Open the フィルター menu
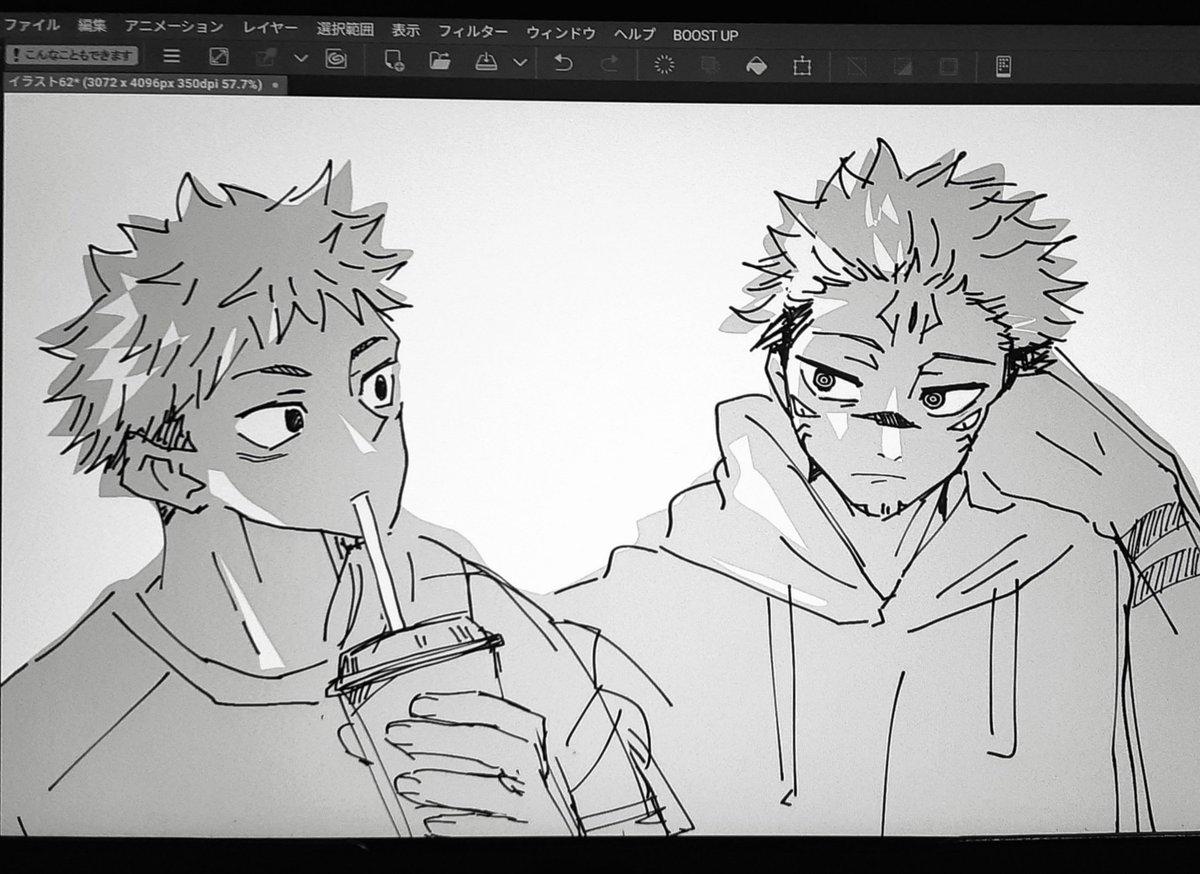 click(x=473, y=32)
